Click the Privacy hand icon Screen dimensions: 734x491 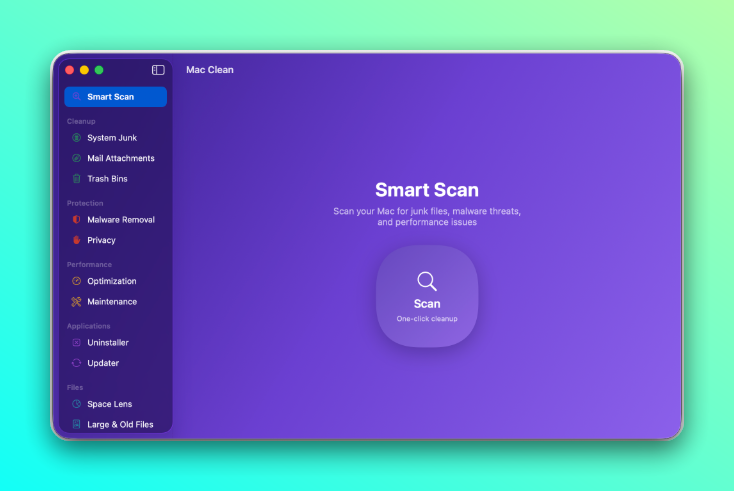point(76,240)
